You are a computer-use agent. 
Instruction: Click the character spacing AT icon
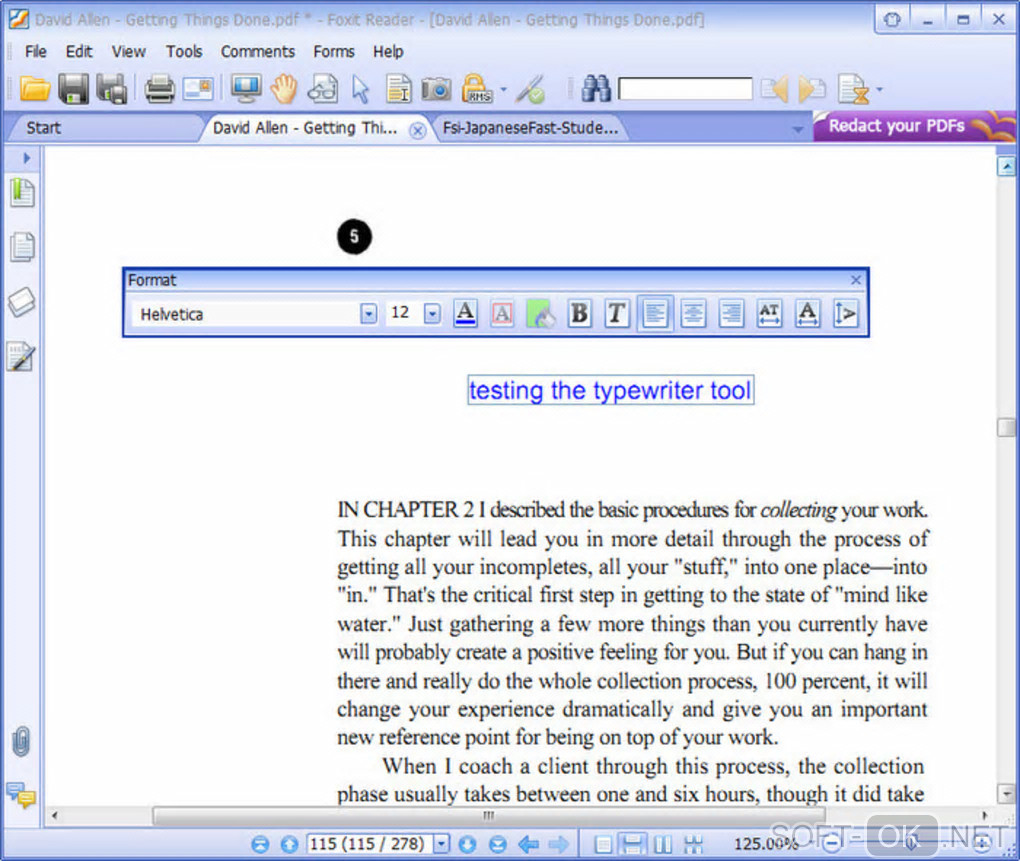[769, 314]
